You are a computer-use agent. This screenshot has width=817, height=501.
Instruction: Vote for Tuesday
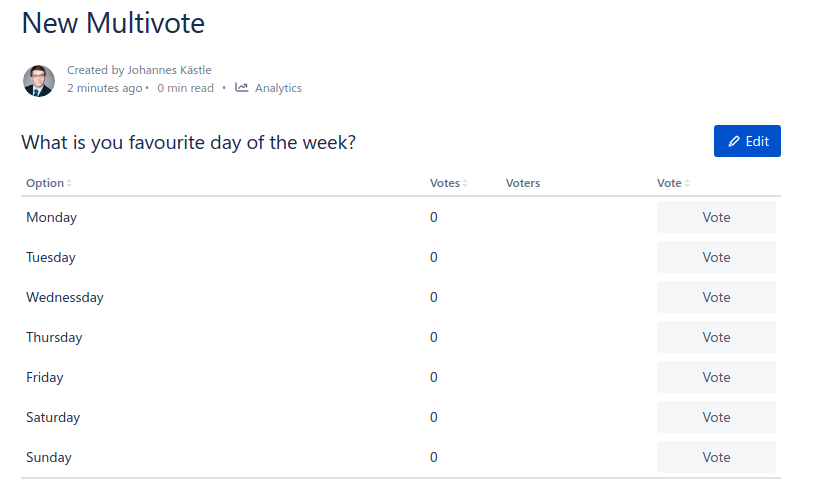(716, 257)
